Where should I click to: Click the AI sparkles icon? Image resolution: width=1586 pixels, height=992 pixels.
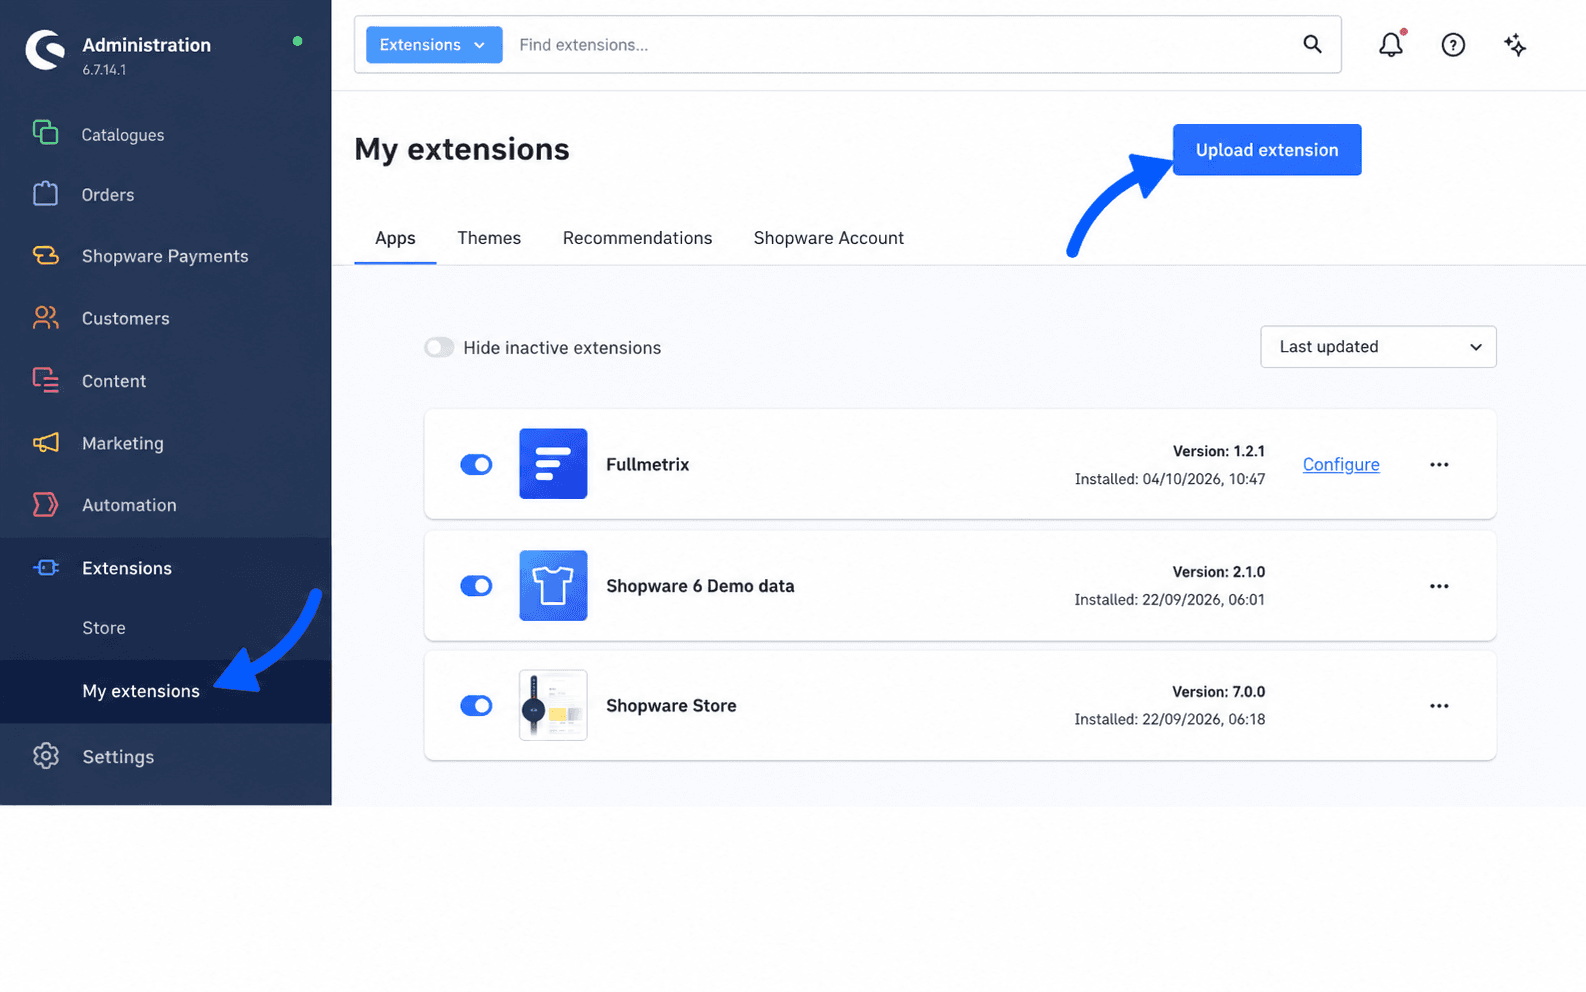click(x=1515, y=44)
